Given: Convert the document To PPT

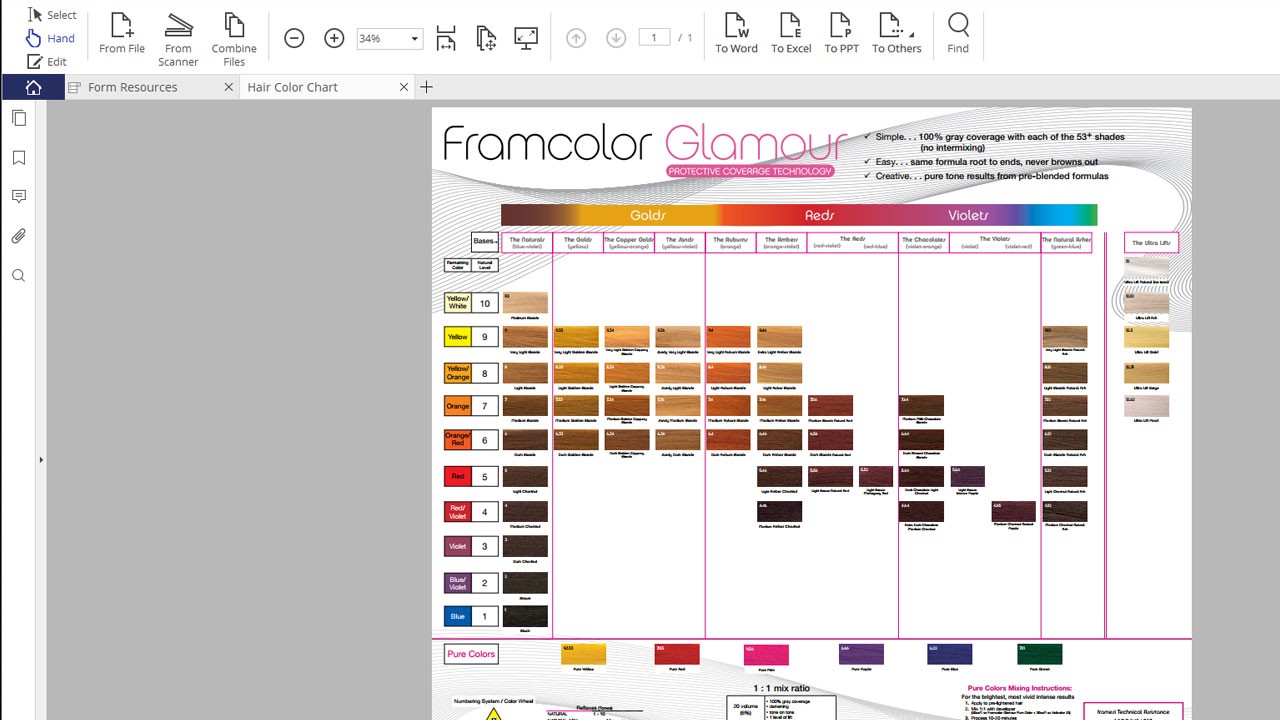Looking at the screenshot, I should pyautogui.click(x=842, y=34).
